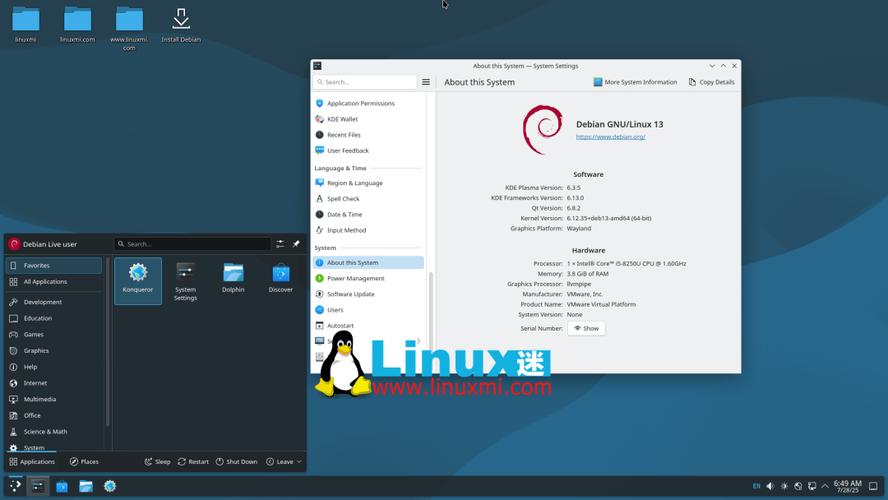The image size is (888, 500).
Task: Select the All Applications category
Action: pyautogui.click(x=54, y=281)
